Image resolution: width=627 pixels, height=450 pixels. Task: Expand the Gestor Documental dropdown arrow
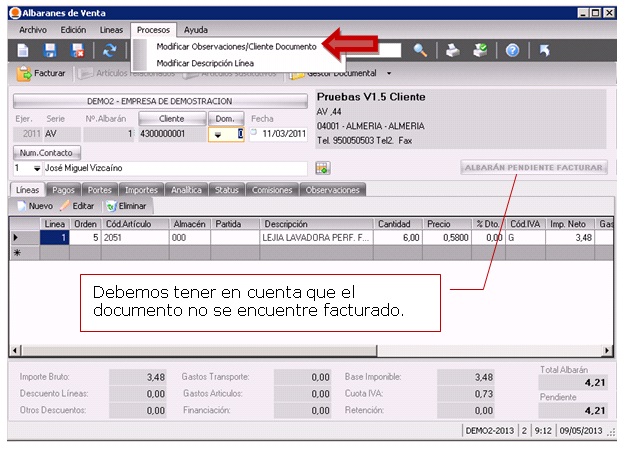388,73
